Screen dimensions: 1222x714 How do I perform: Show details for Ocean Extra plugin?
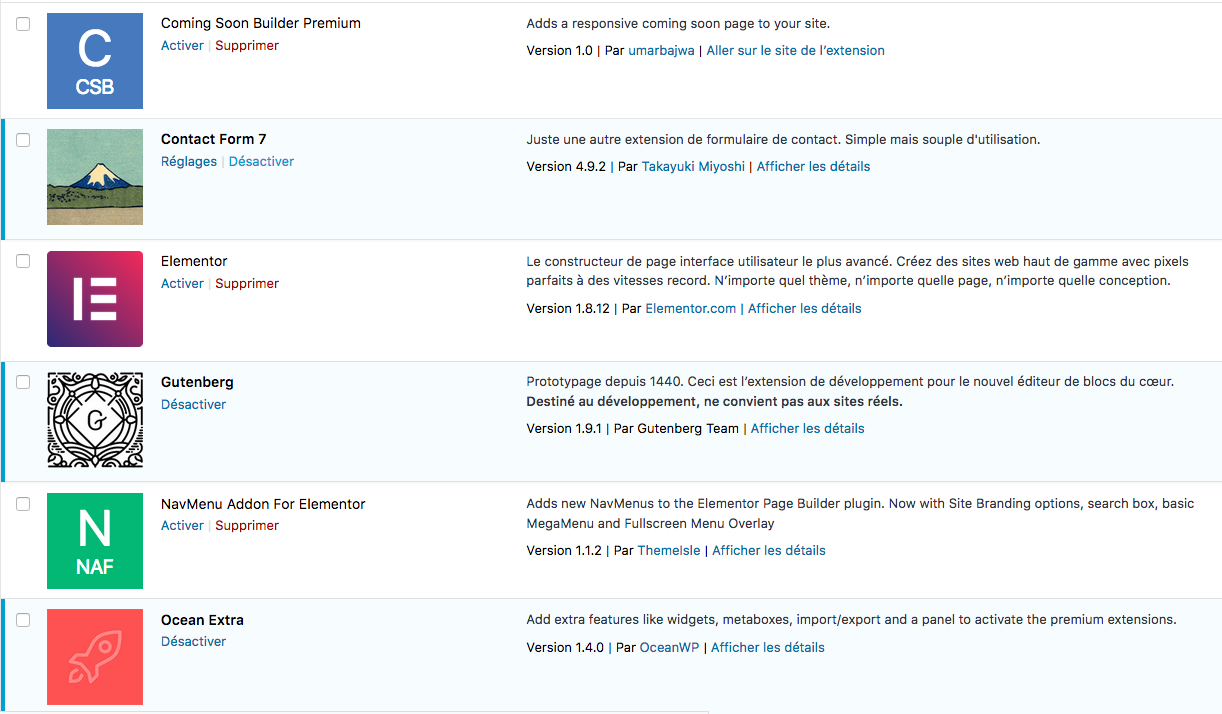click(767, 648)
